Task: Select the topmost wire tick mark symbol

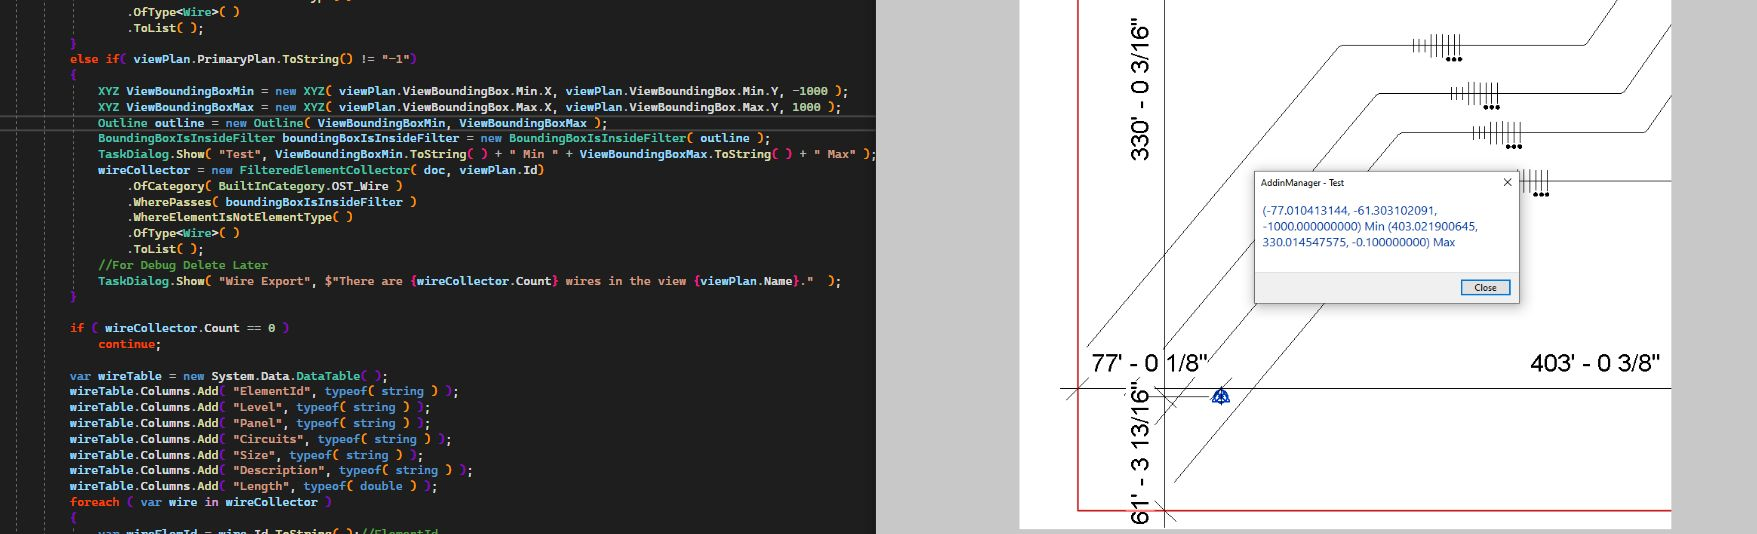Action: tap(1437, 46)
